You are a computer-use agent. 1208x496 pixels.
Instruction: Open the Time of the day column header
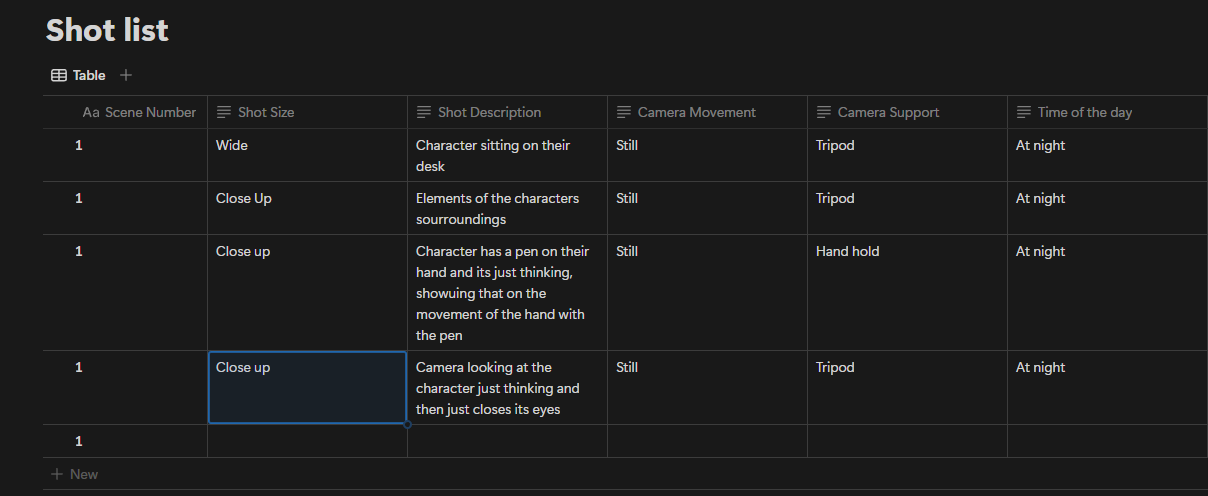[x=1107, y=112]
